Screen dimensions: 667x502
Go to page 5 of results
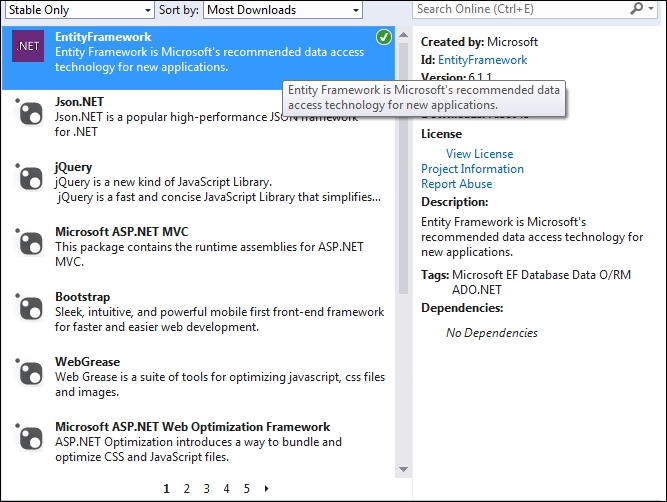(246, 489)
